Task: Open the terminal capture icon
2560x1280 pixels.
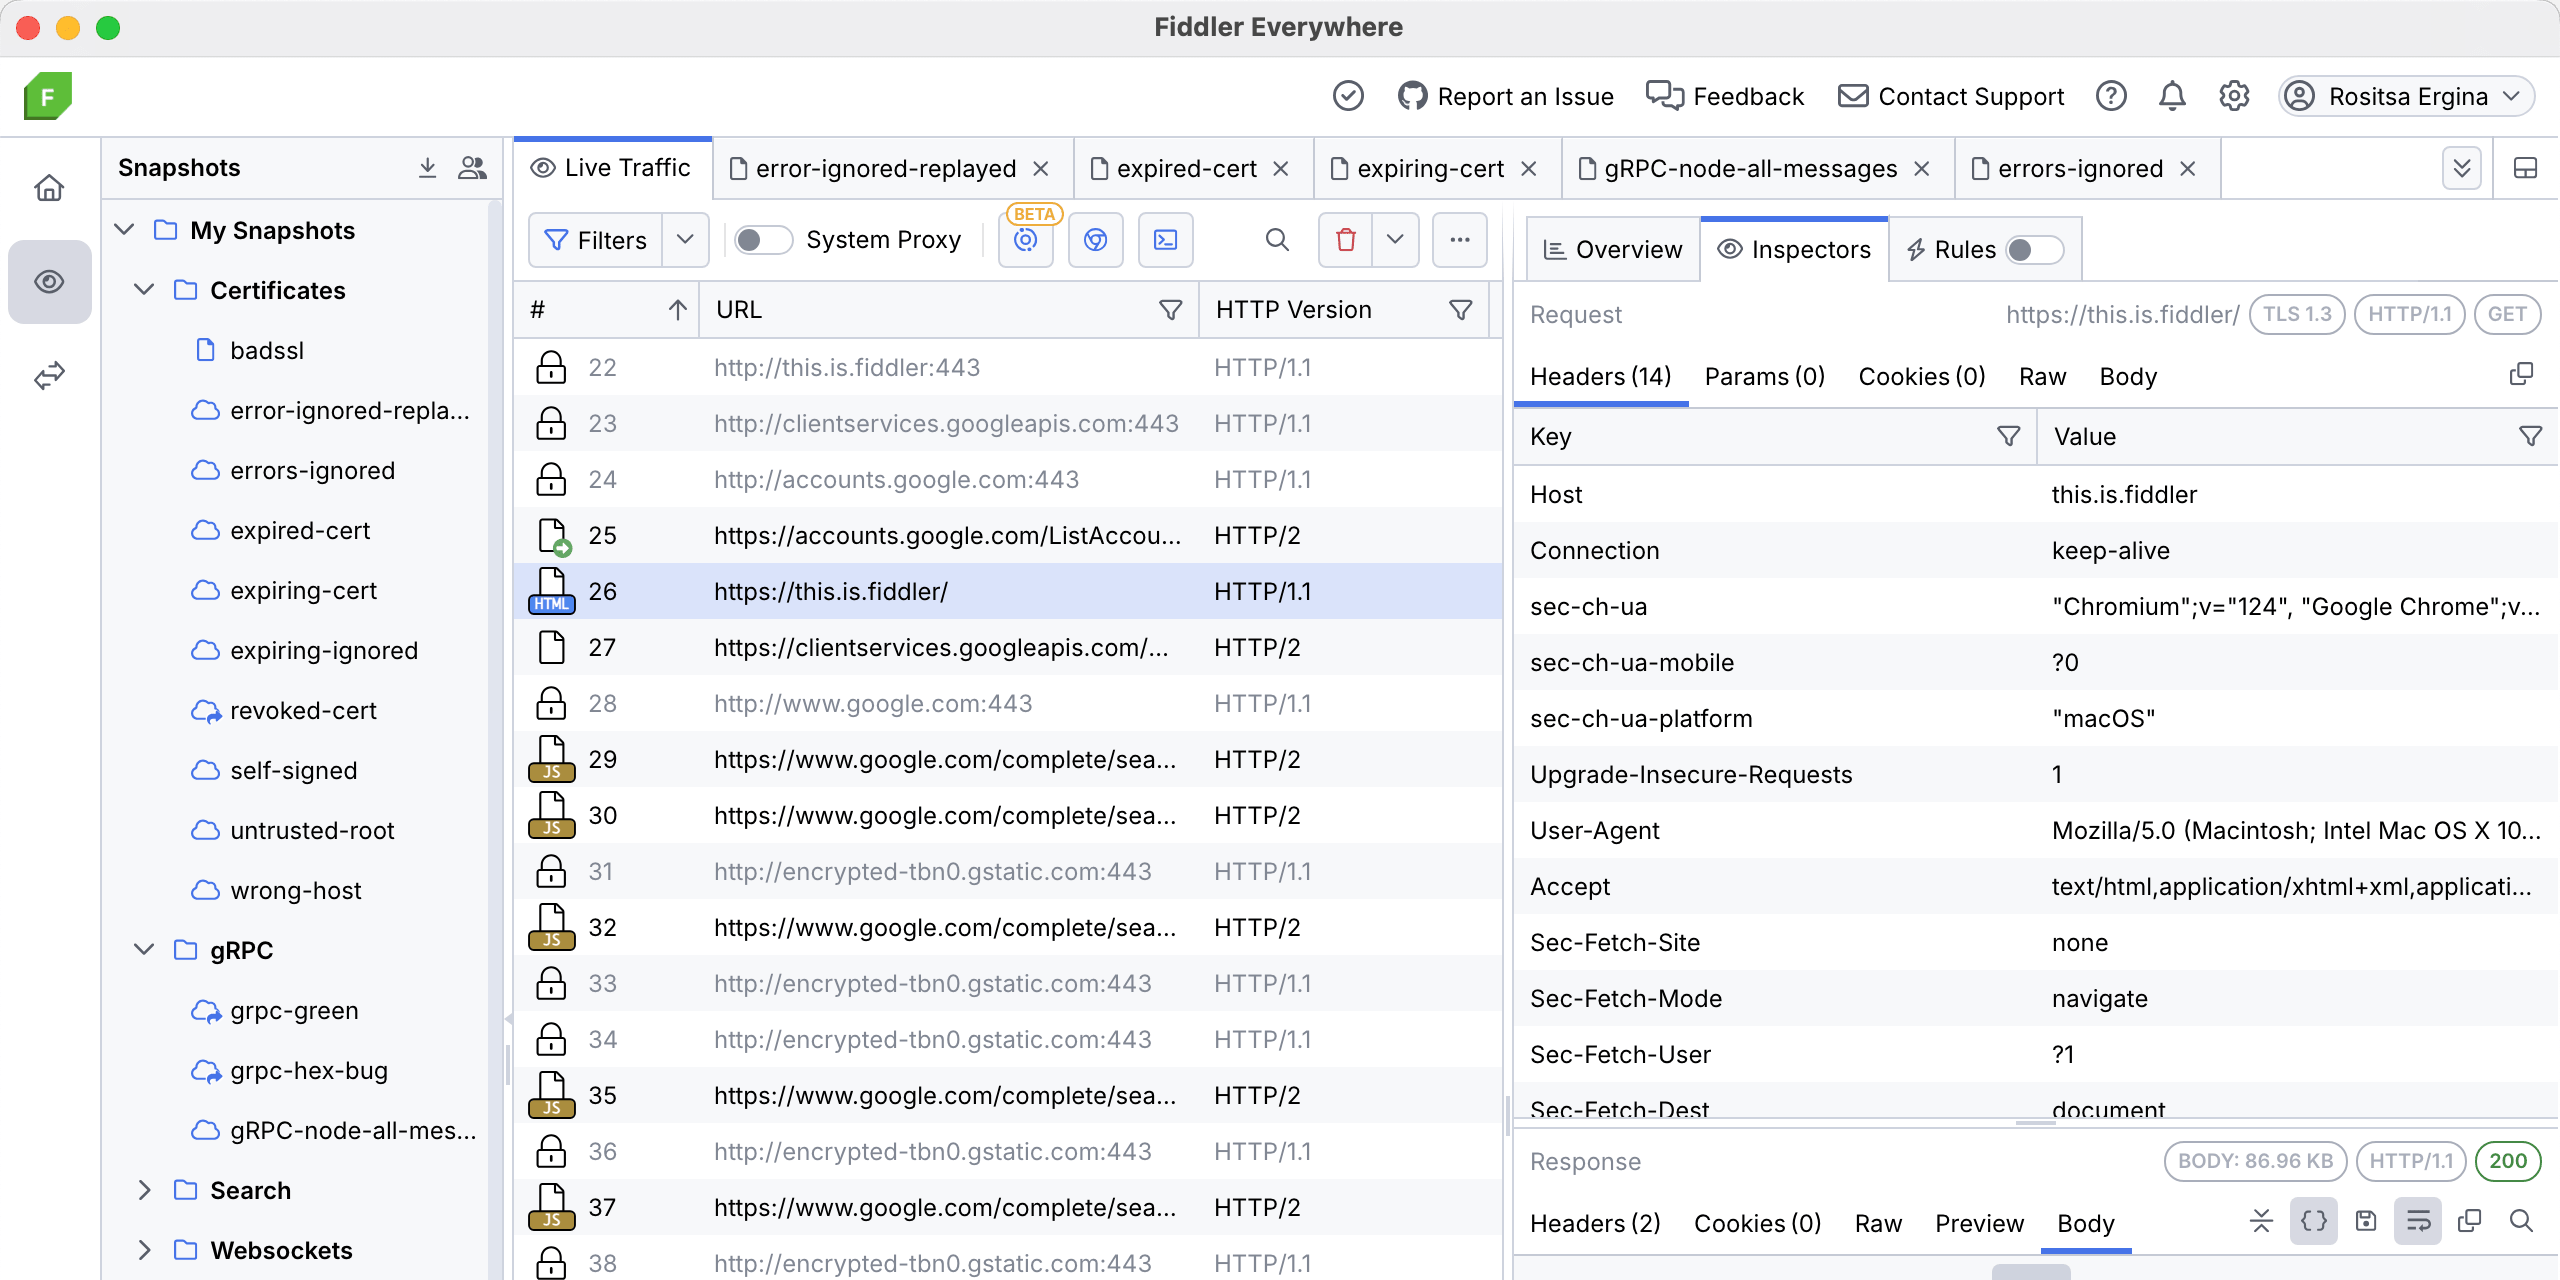Action: point(1165,240)
